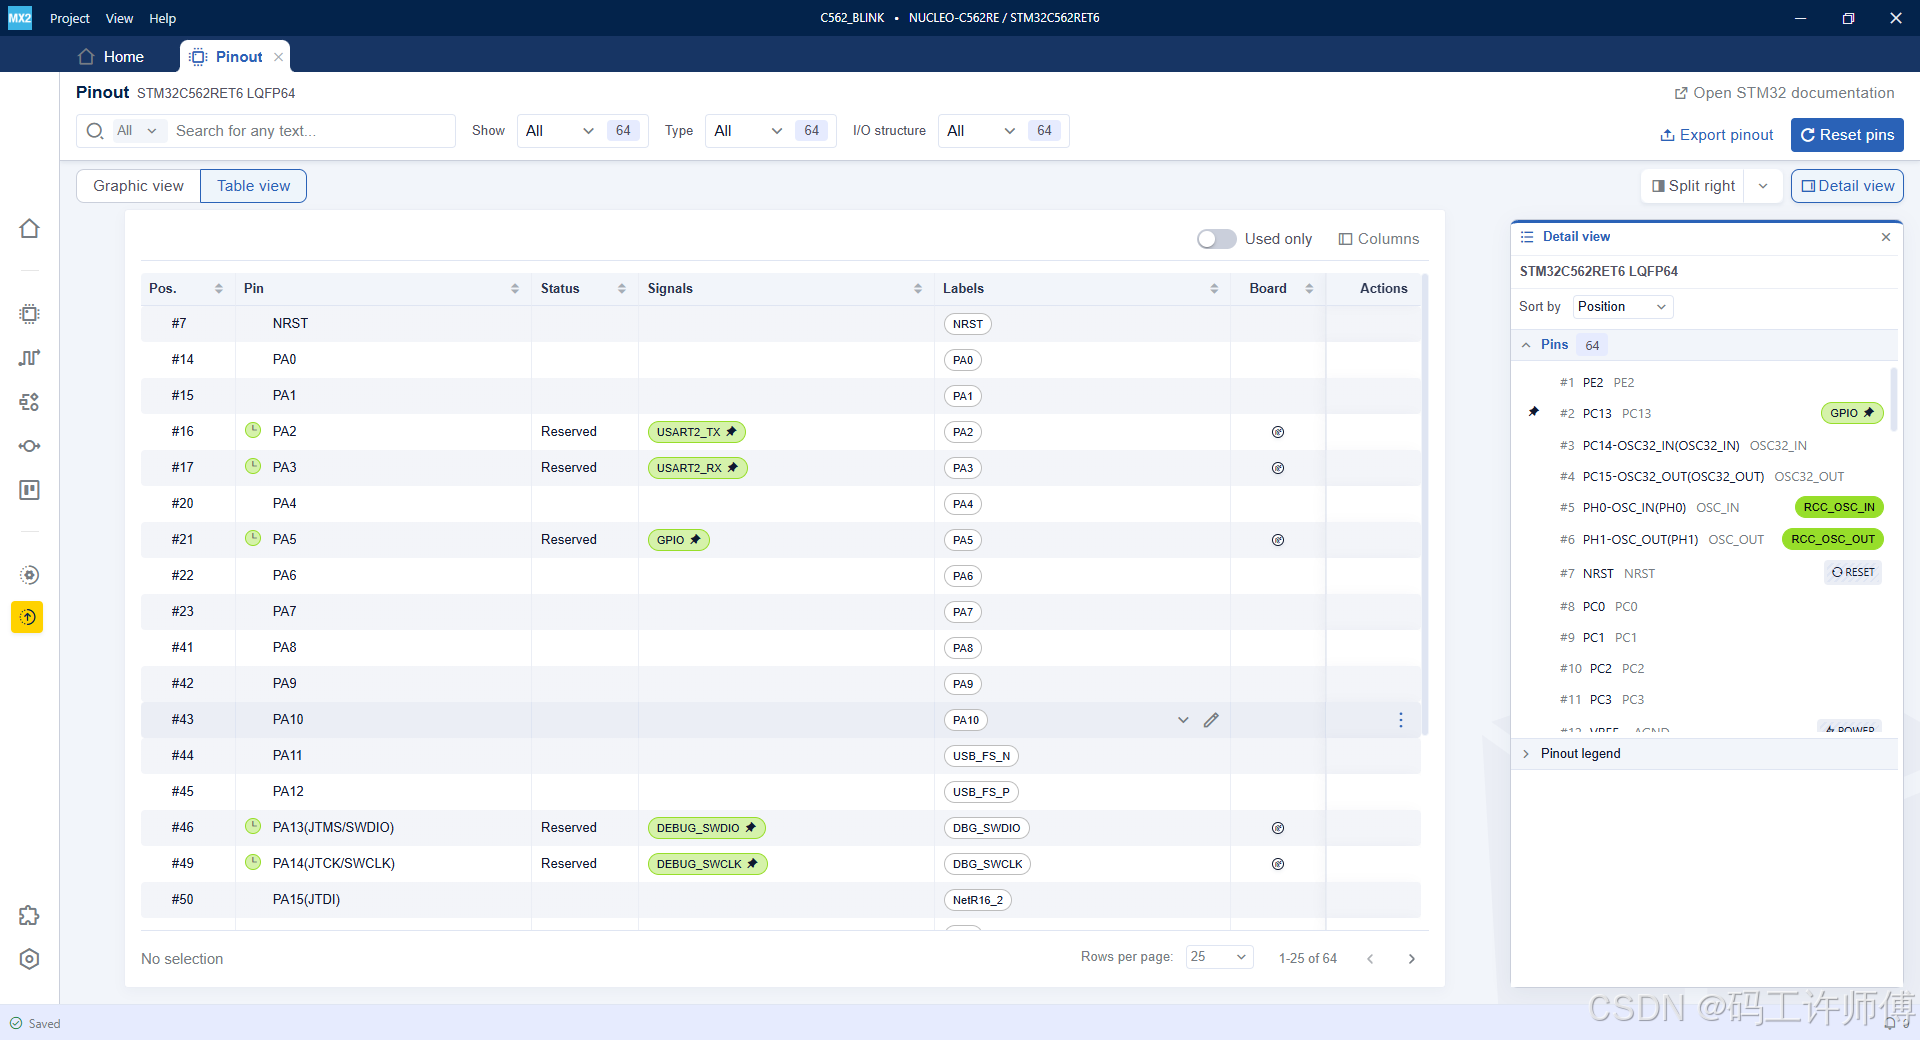Image resolution: width=1920 pixels, height=1040 pixels.
Task: Open the I/O structure dropdown
Action: (981, 131)
